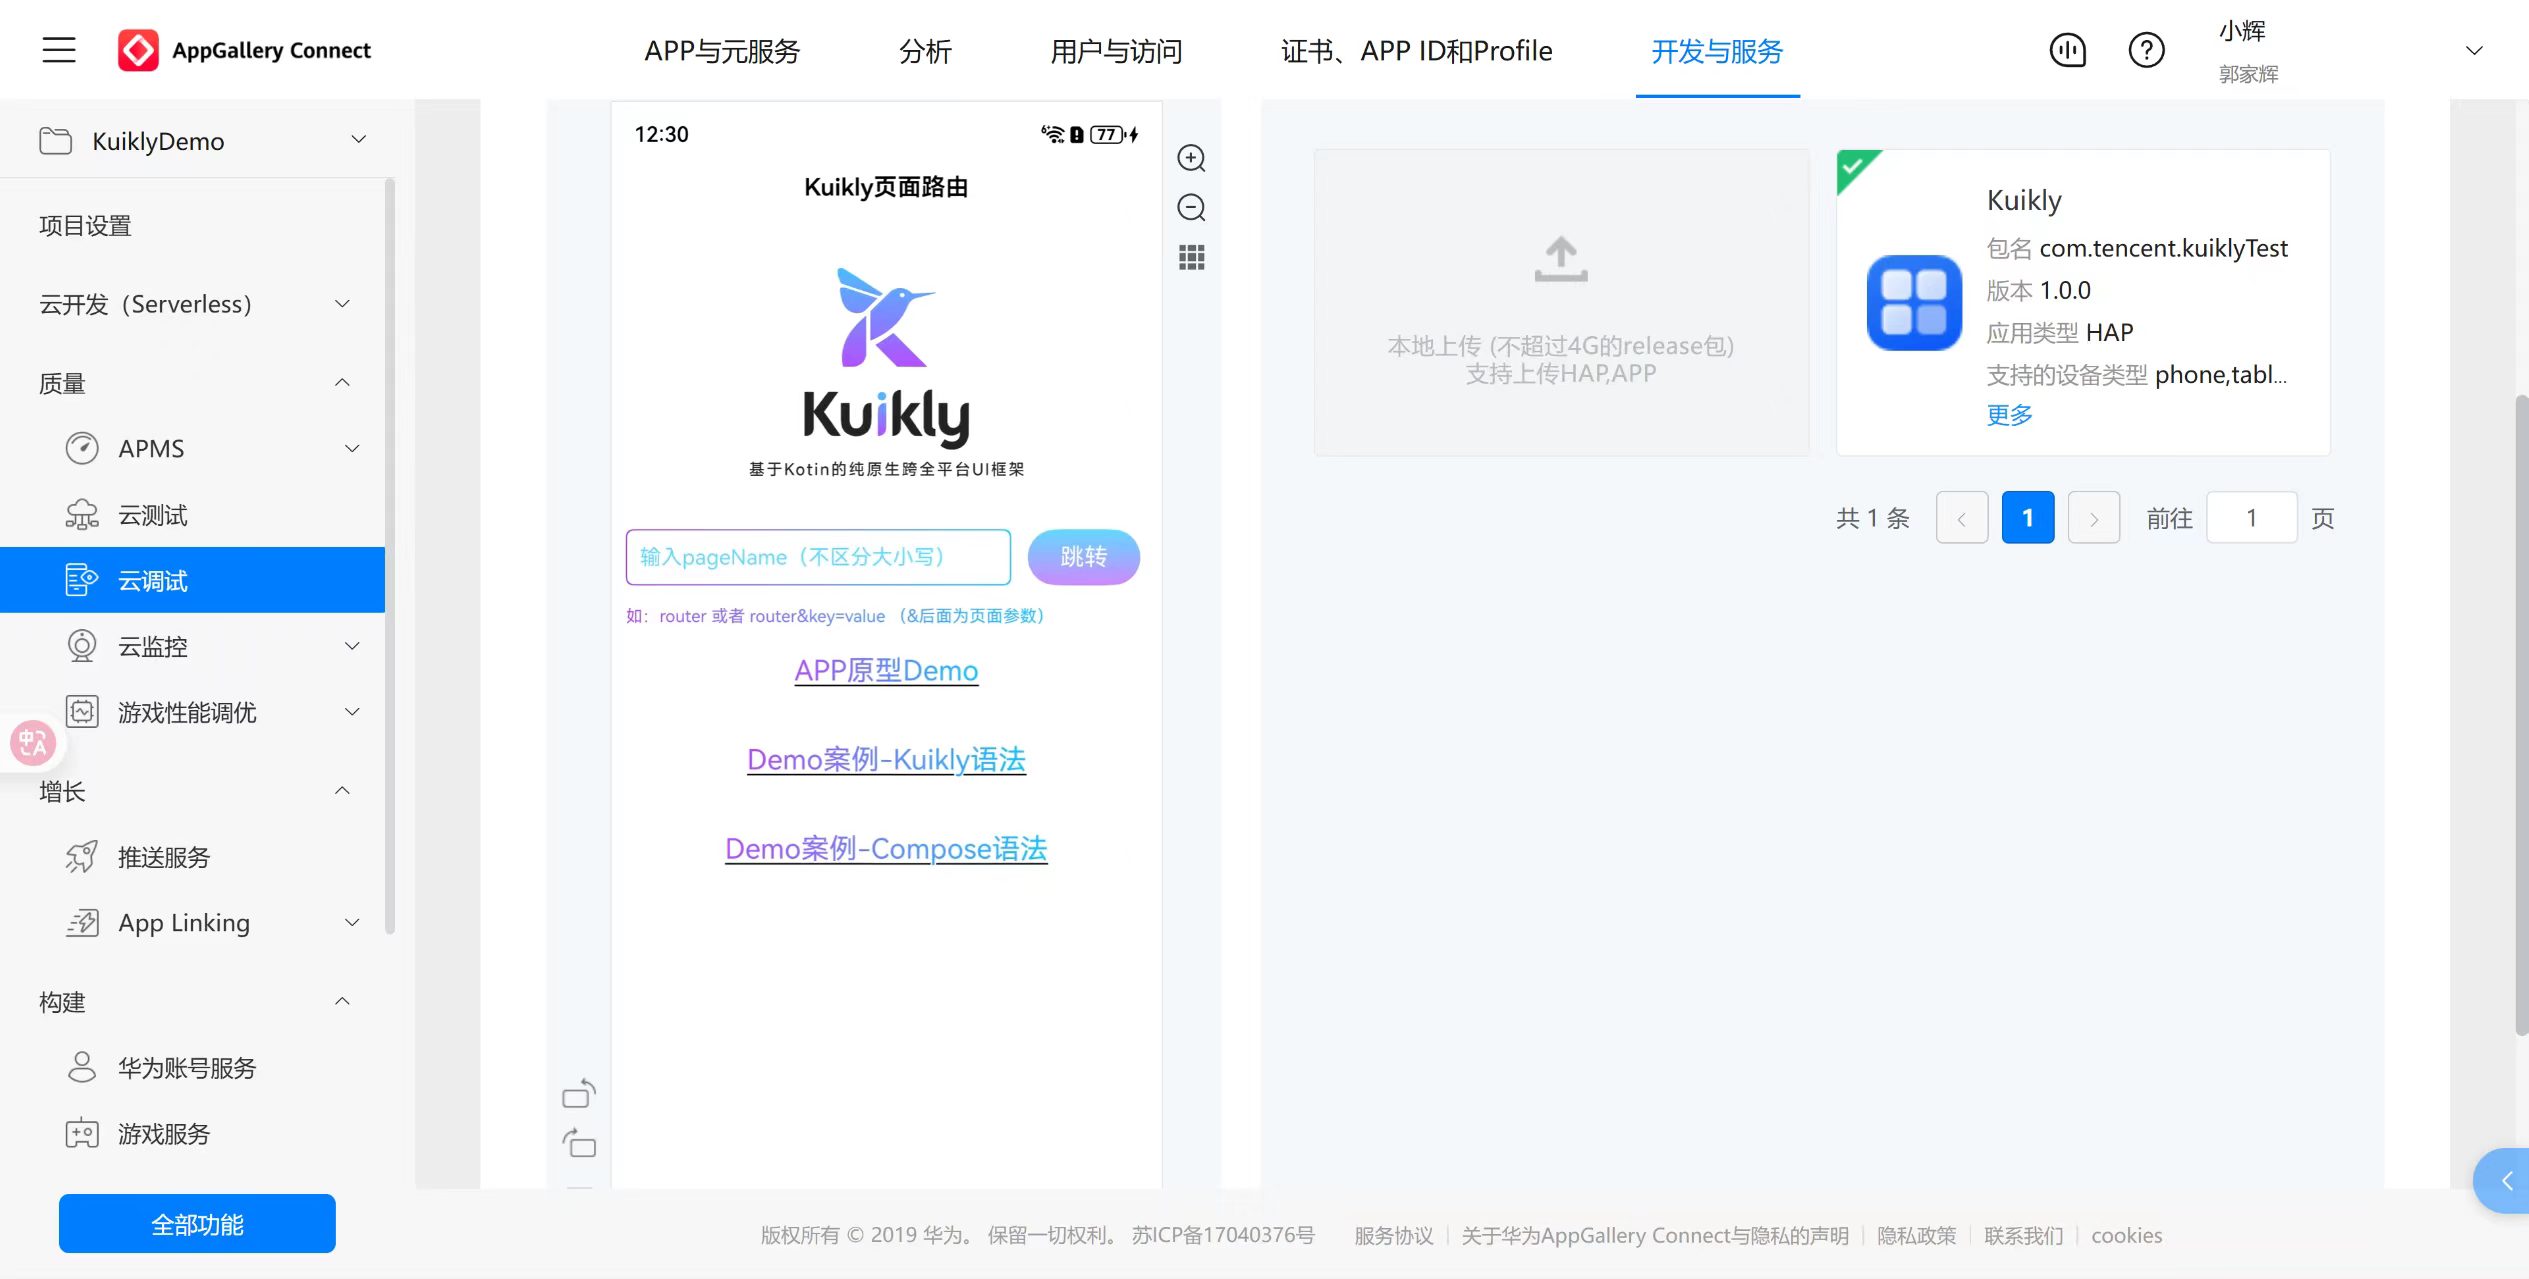The width and height of the screenshot is (2529, 1279).
Task: Expand the KuiklyDemo project dropdown
Action: tap(358, 139)
